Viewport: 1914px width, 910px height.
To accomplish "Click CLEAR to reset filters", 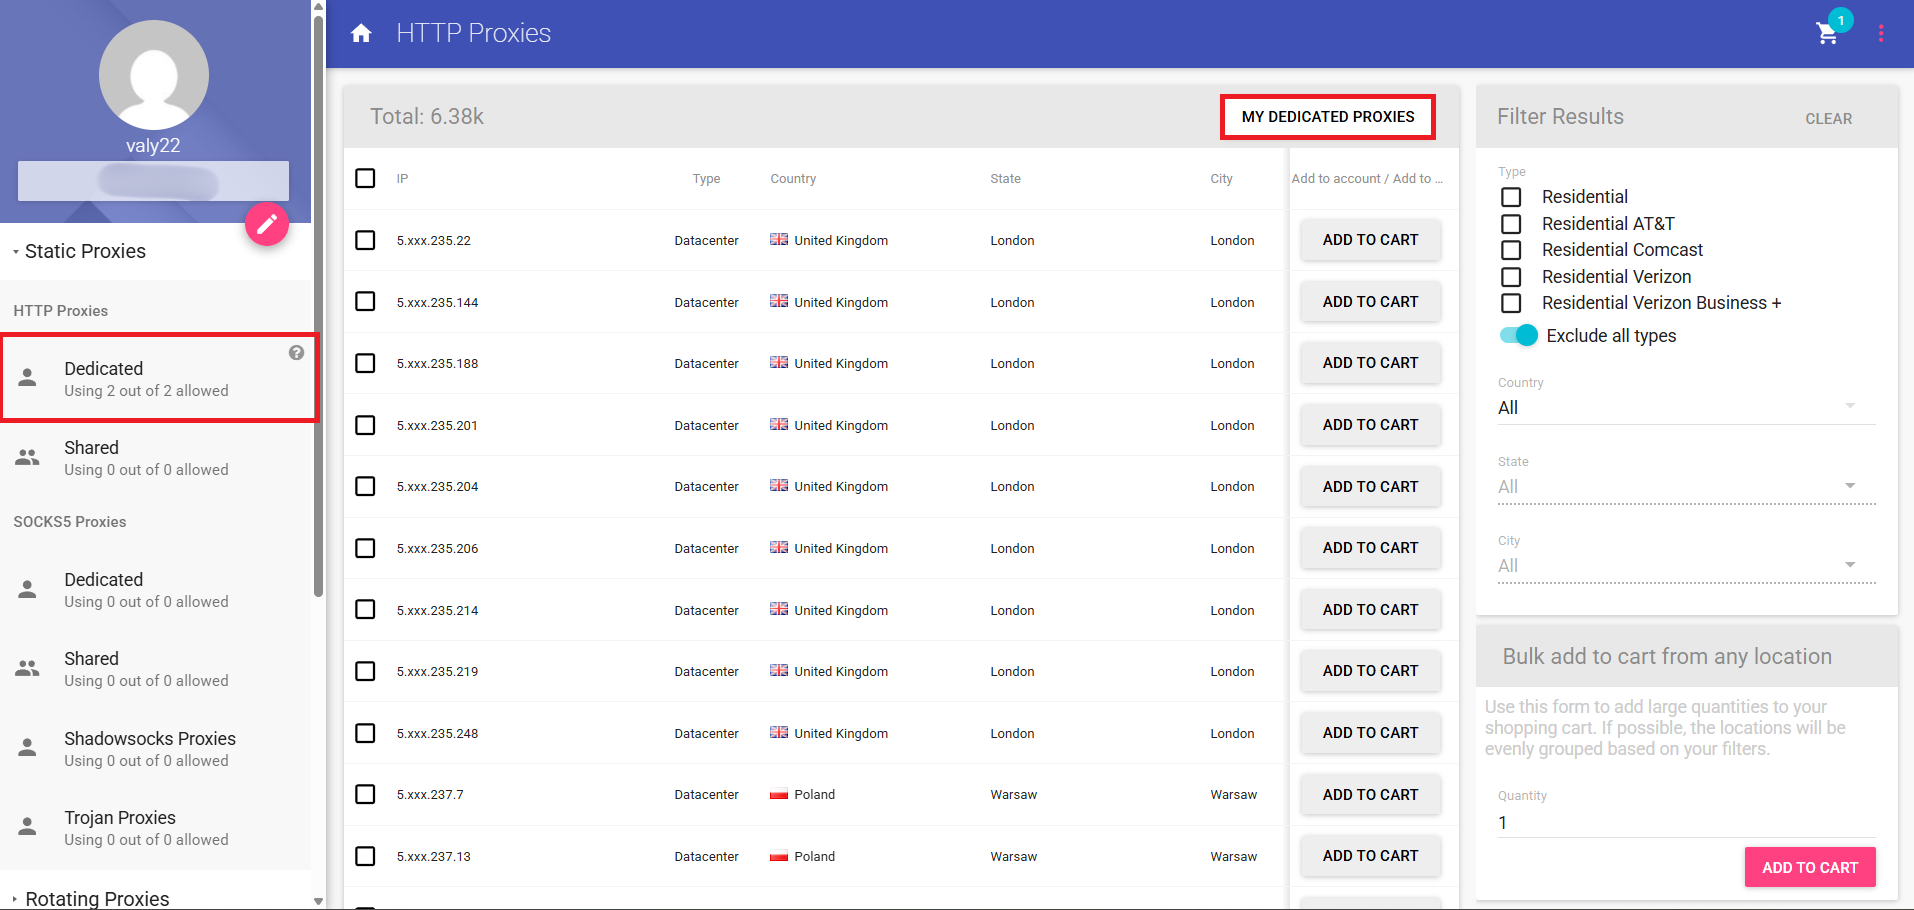I will coord(1828,118).
